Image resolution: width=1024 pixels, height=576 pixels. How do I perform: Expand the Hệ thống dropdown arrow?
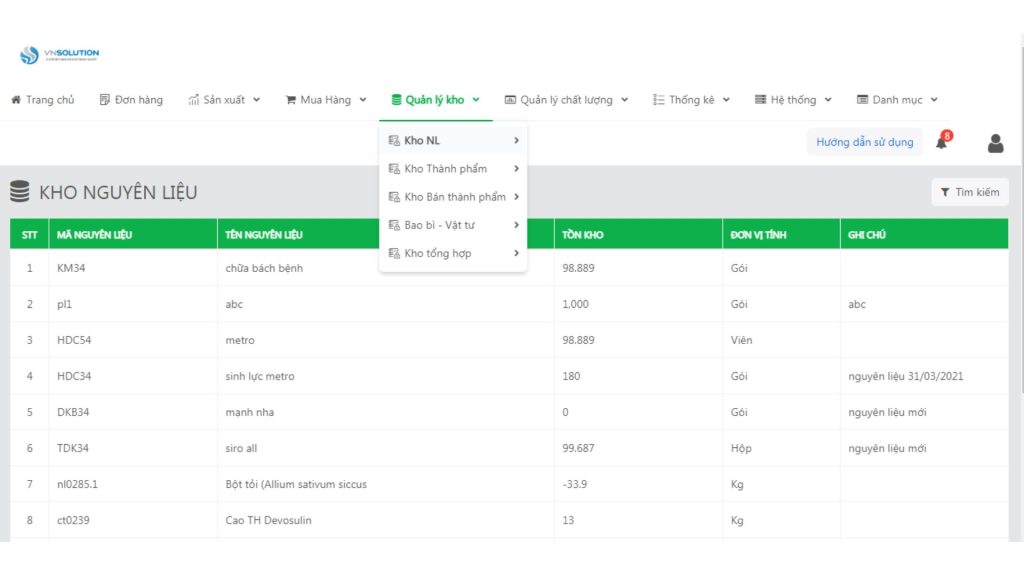[x=828, y=100]
